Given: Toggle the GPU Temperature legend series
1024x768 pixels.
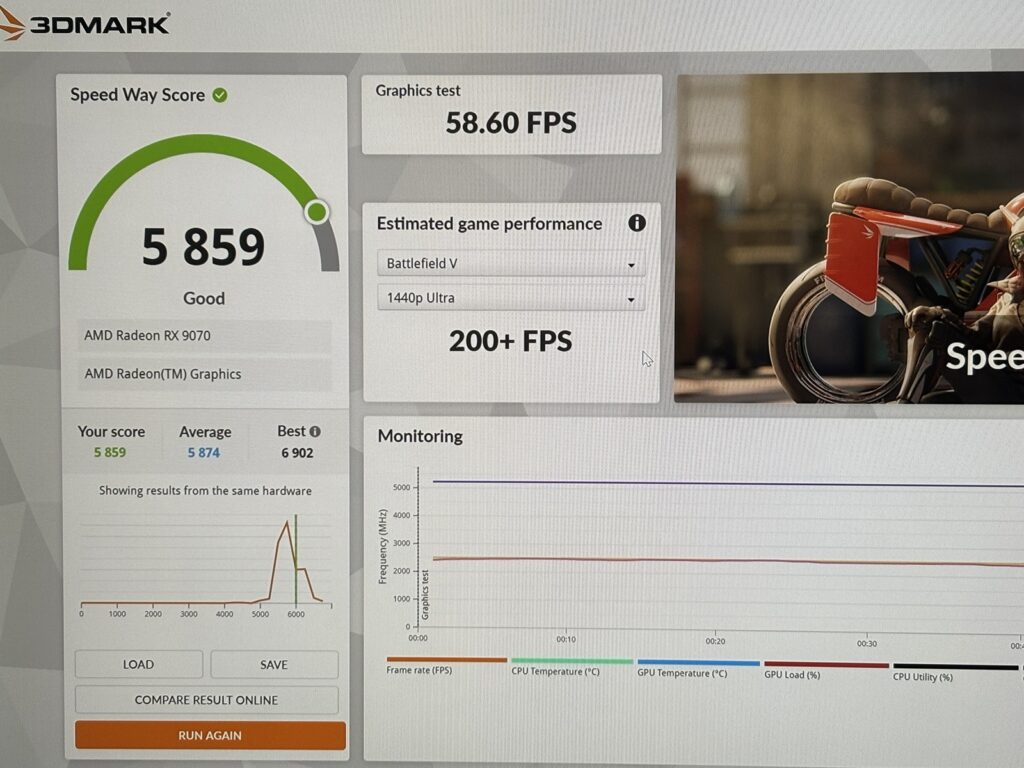Looking at the screenshot, I should point(682,672).
